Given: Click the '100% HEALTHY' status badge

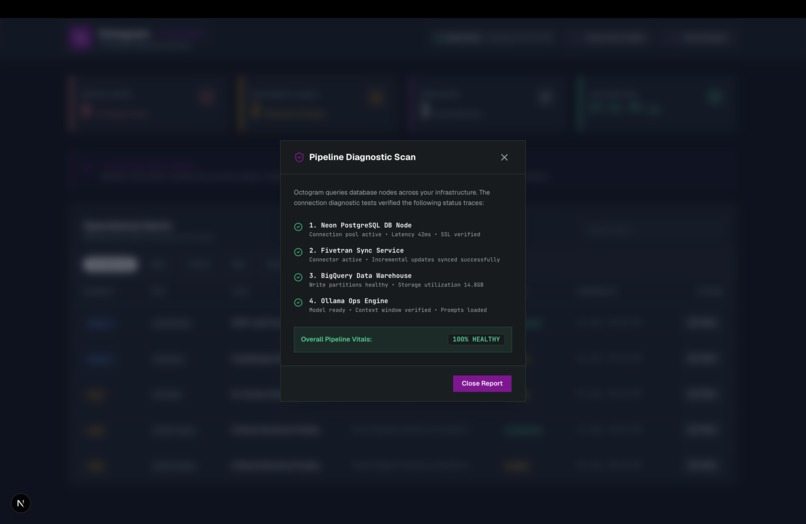Looking at the screenshot, I should [476, 339].
